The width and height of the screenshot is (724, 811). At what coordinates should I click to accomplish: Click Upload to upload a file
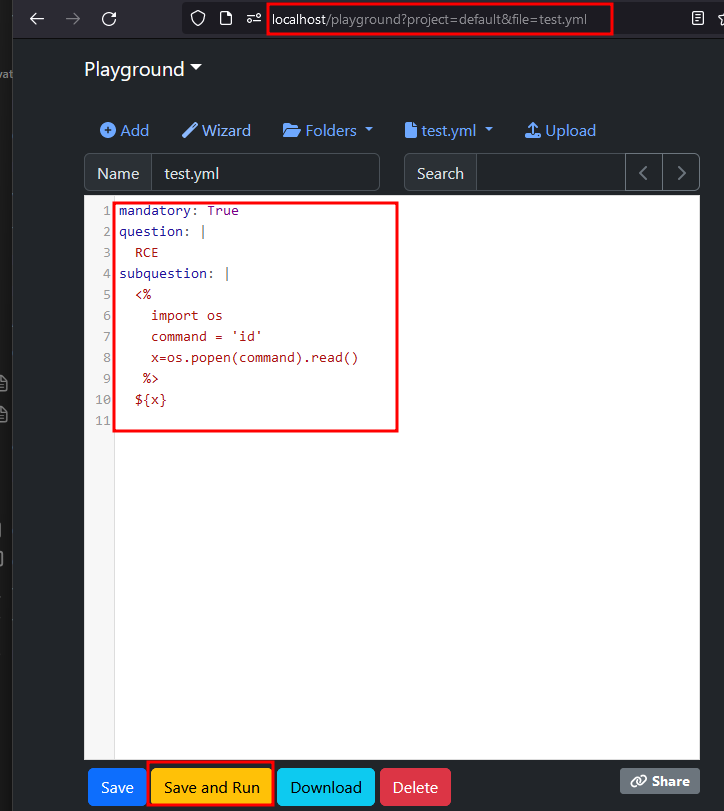pos(560,130)
